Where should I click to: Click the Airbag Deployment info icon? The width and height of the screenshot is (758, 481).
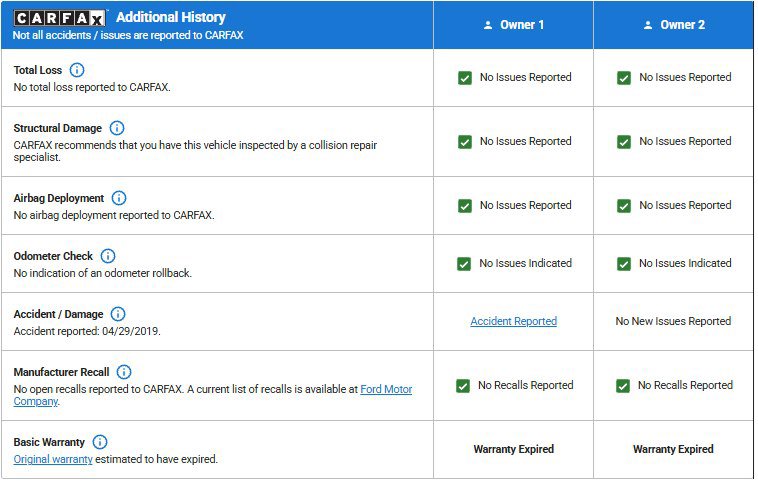click(119, 198)
